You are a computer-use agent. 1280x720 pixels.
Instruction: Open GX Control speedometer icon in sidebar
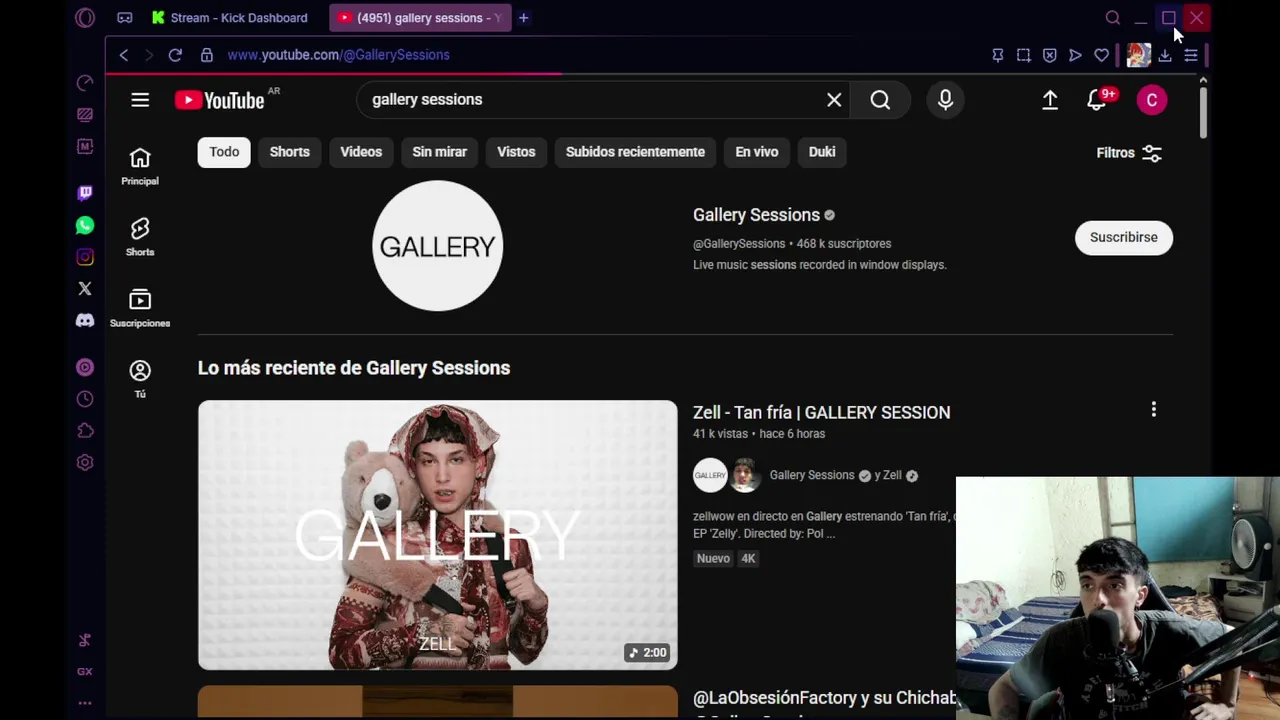[x=85, y=83]
